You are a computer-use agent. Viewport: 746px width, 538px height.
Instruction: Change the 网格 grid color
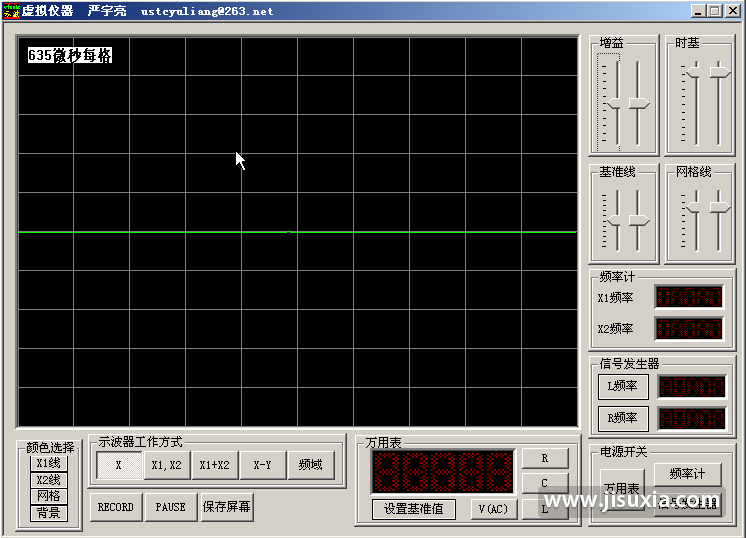(48, 496)
